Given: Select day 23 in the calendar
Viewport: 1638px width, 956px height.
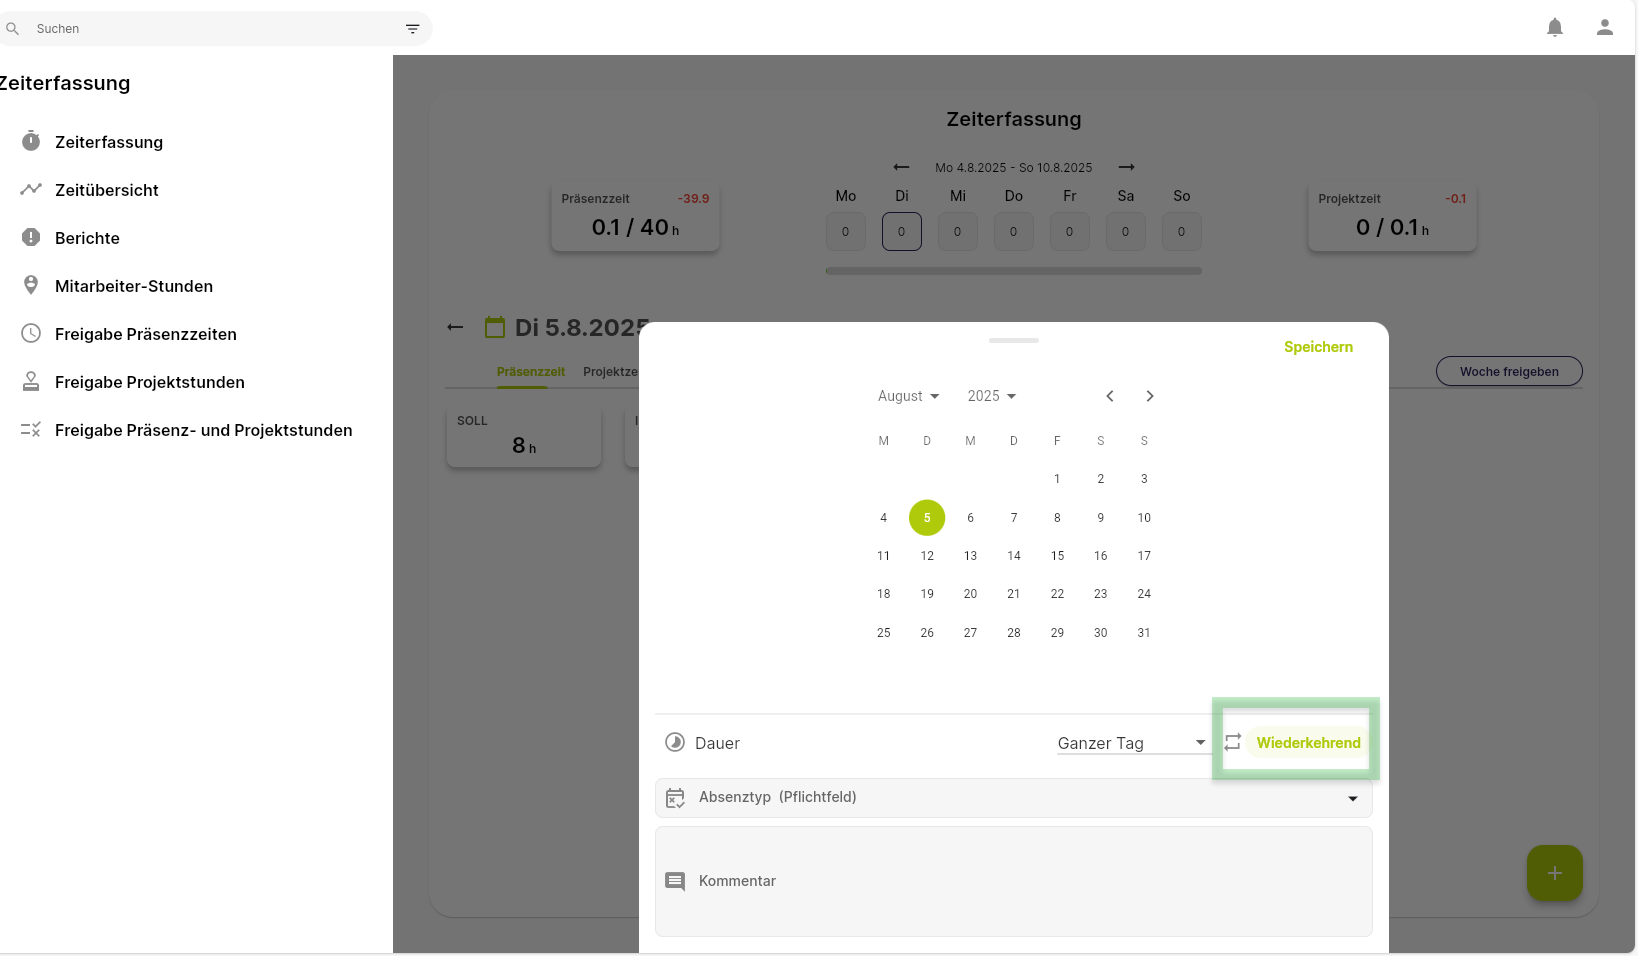Looking at the screenshot, I should click(x=1100, y=594).
